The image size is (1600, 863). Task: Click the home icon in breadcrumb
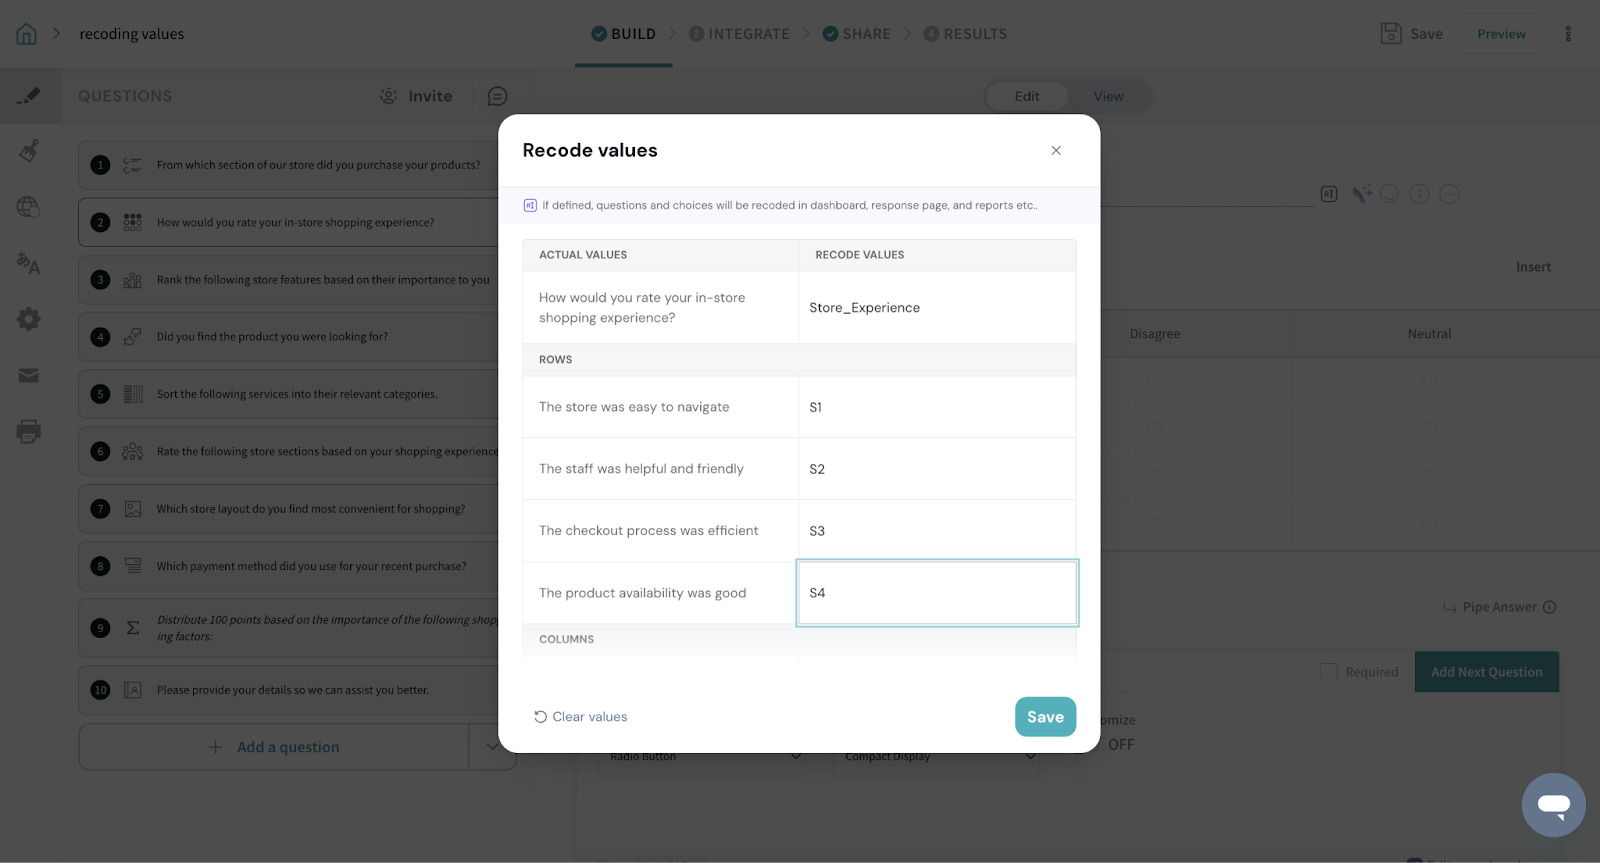(27, 34)
